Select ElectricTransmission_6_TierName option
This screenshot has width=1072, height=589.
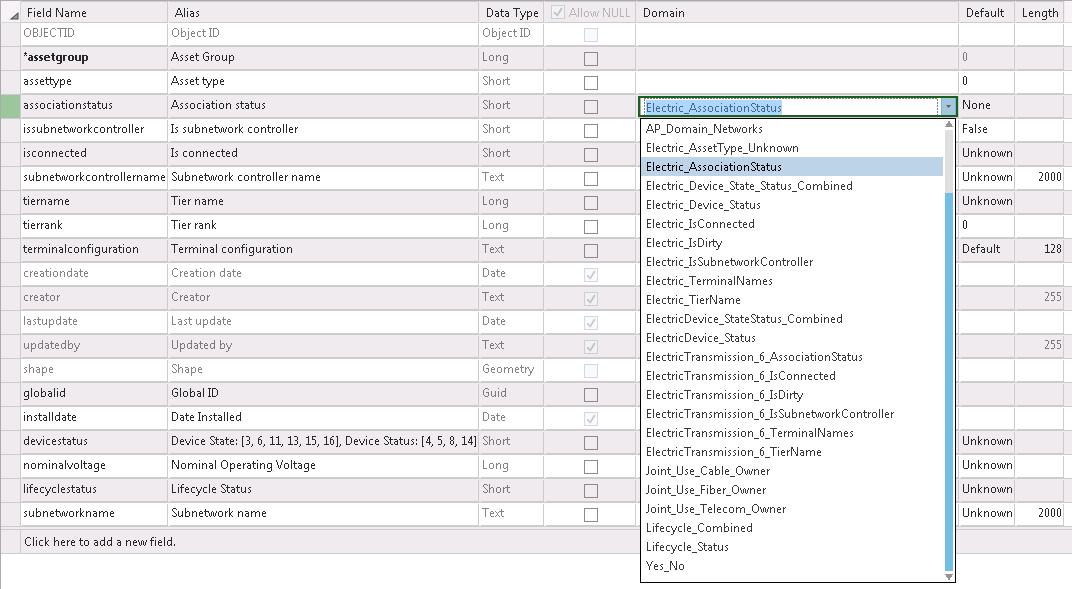(792, 452)
